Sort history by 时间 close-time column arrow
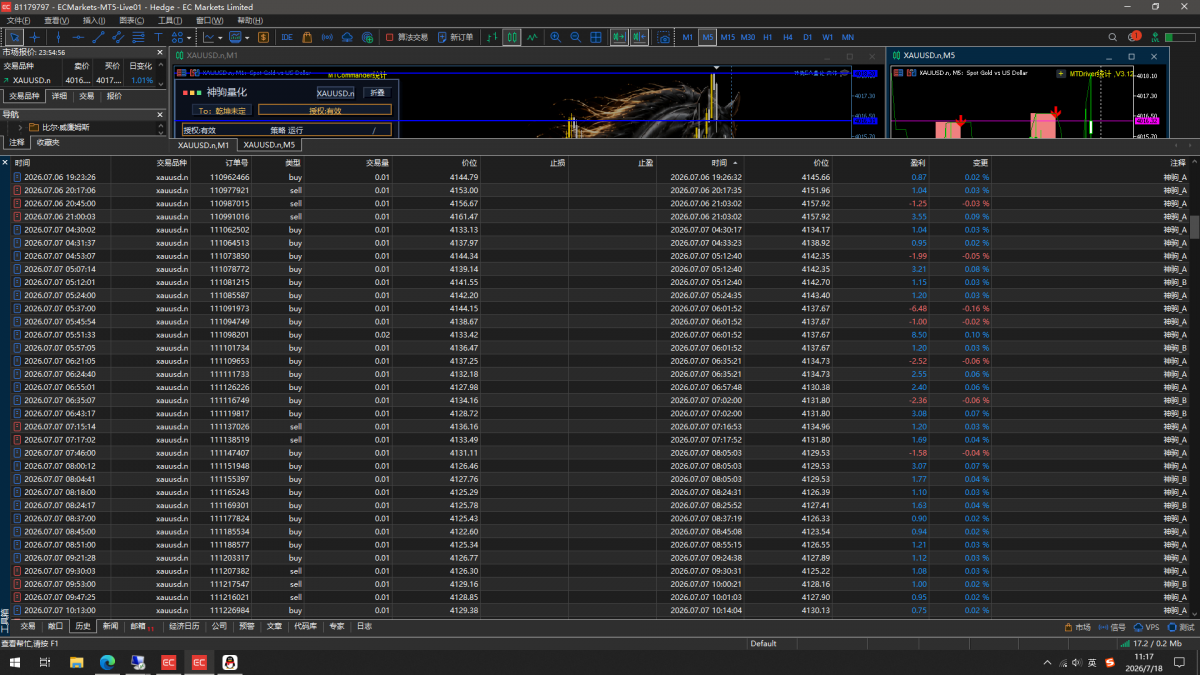1200x675 pixels. 737,162
